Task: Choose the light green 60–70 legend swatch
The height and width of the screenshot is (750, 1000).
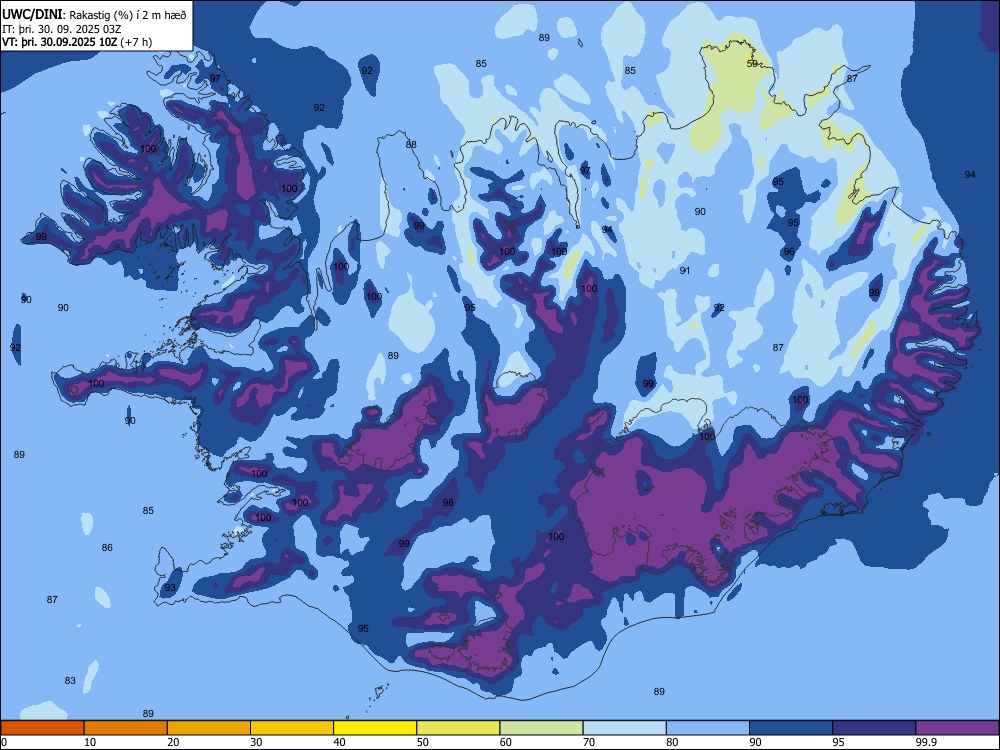Action: pyautogui.click(x=541, y=728)
